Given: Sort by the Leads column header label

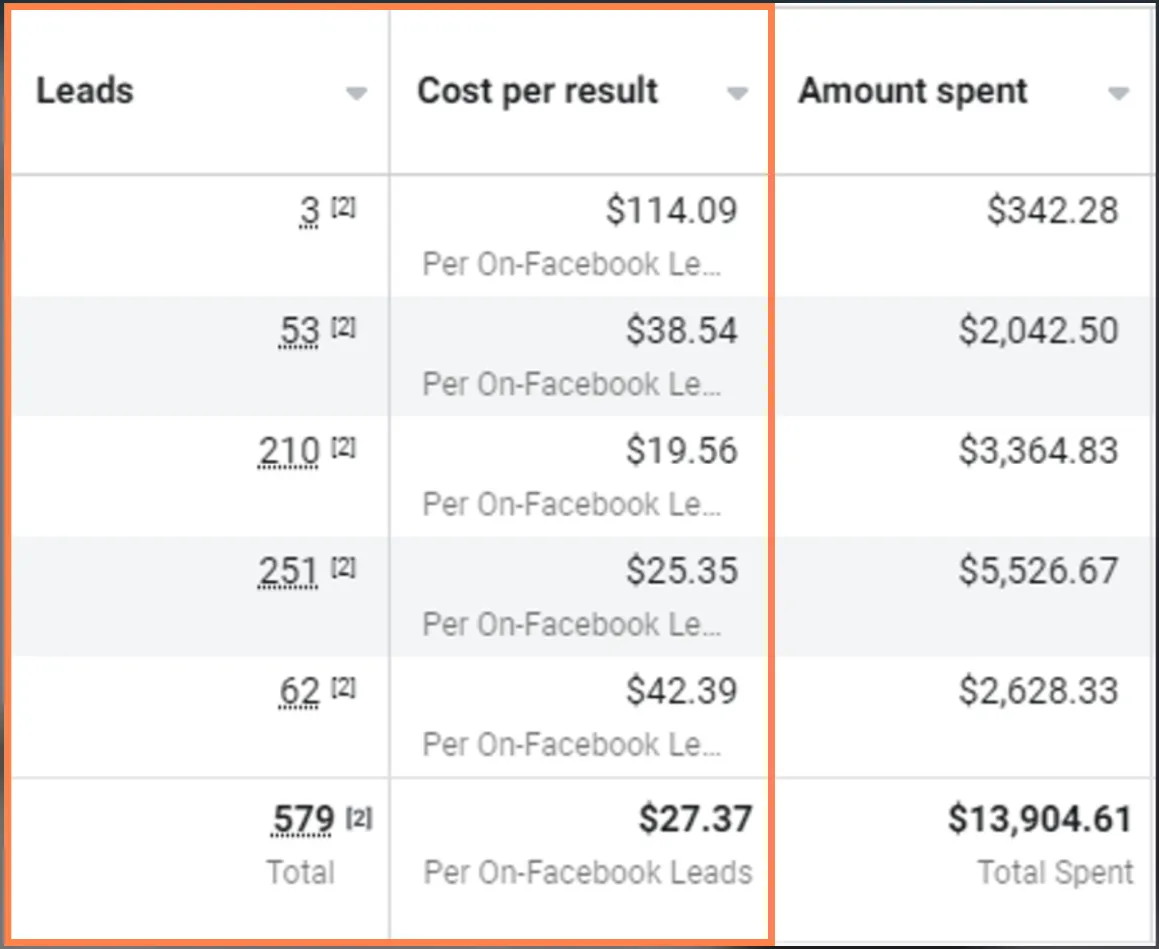Looking at the screenshot, I should coord(85,91).
